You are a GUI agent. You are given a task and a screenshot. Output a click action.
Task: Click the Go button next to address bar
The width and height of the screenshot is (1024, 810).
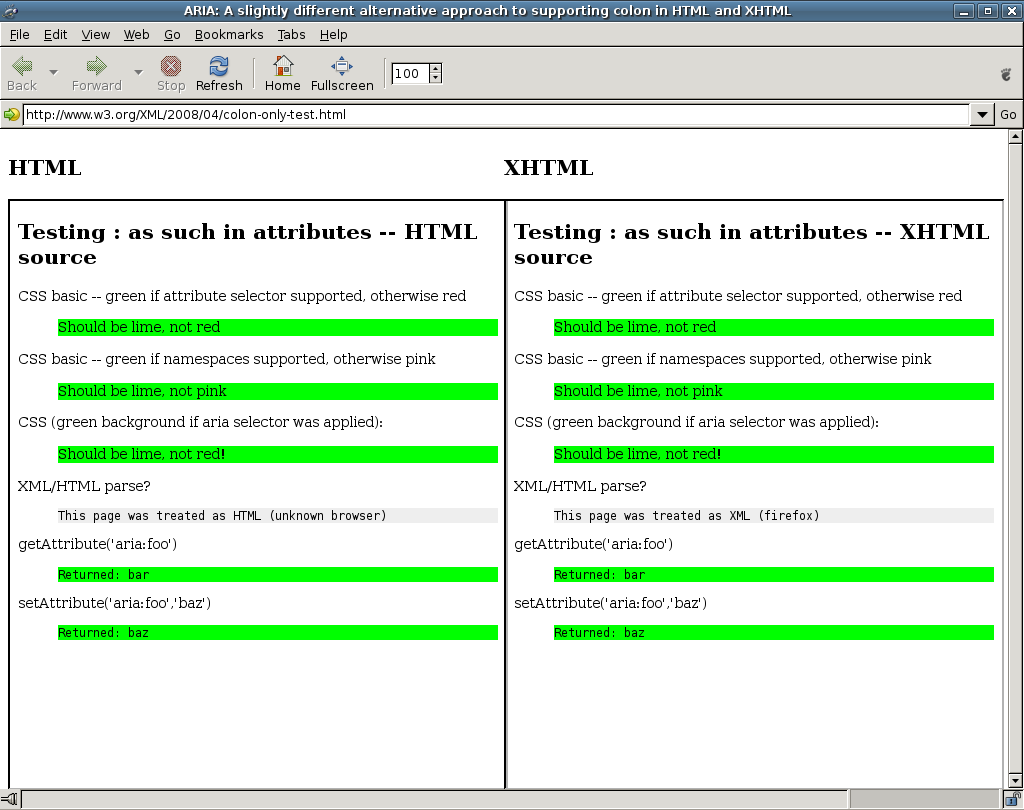1008,115
